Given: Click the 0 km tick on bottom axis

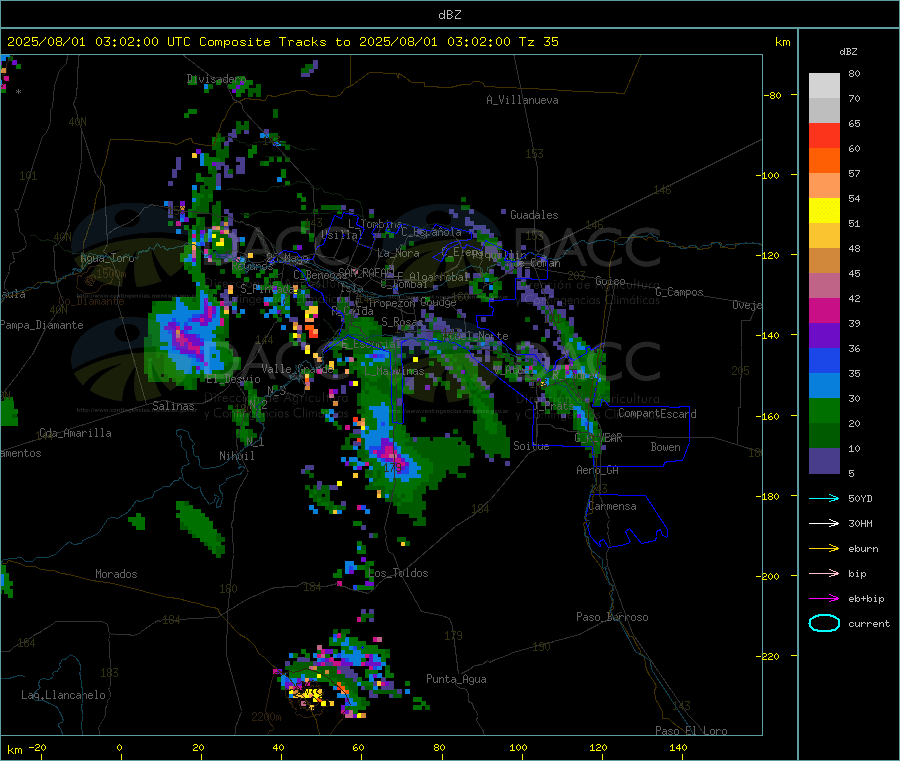Looking at the screenshot, I should coord(119,747).
